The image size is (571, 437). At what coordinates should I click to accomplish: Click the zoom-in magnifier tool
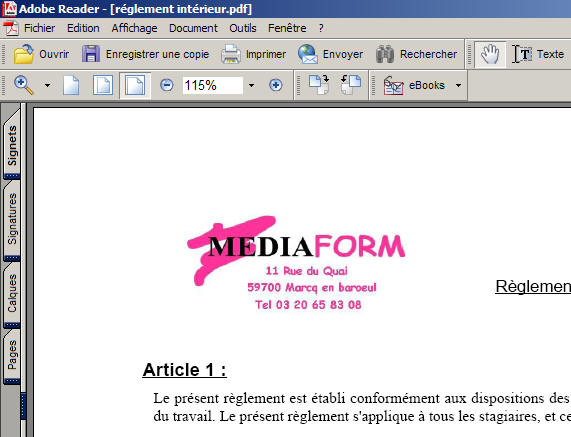(x=24, y=85)
